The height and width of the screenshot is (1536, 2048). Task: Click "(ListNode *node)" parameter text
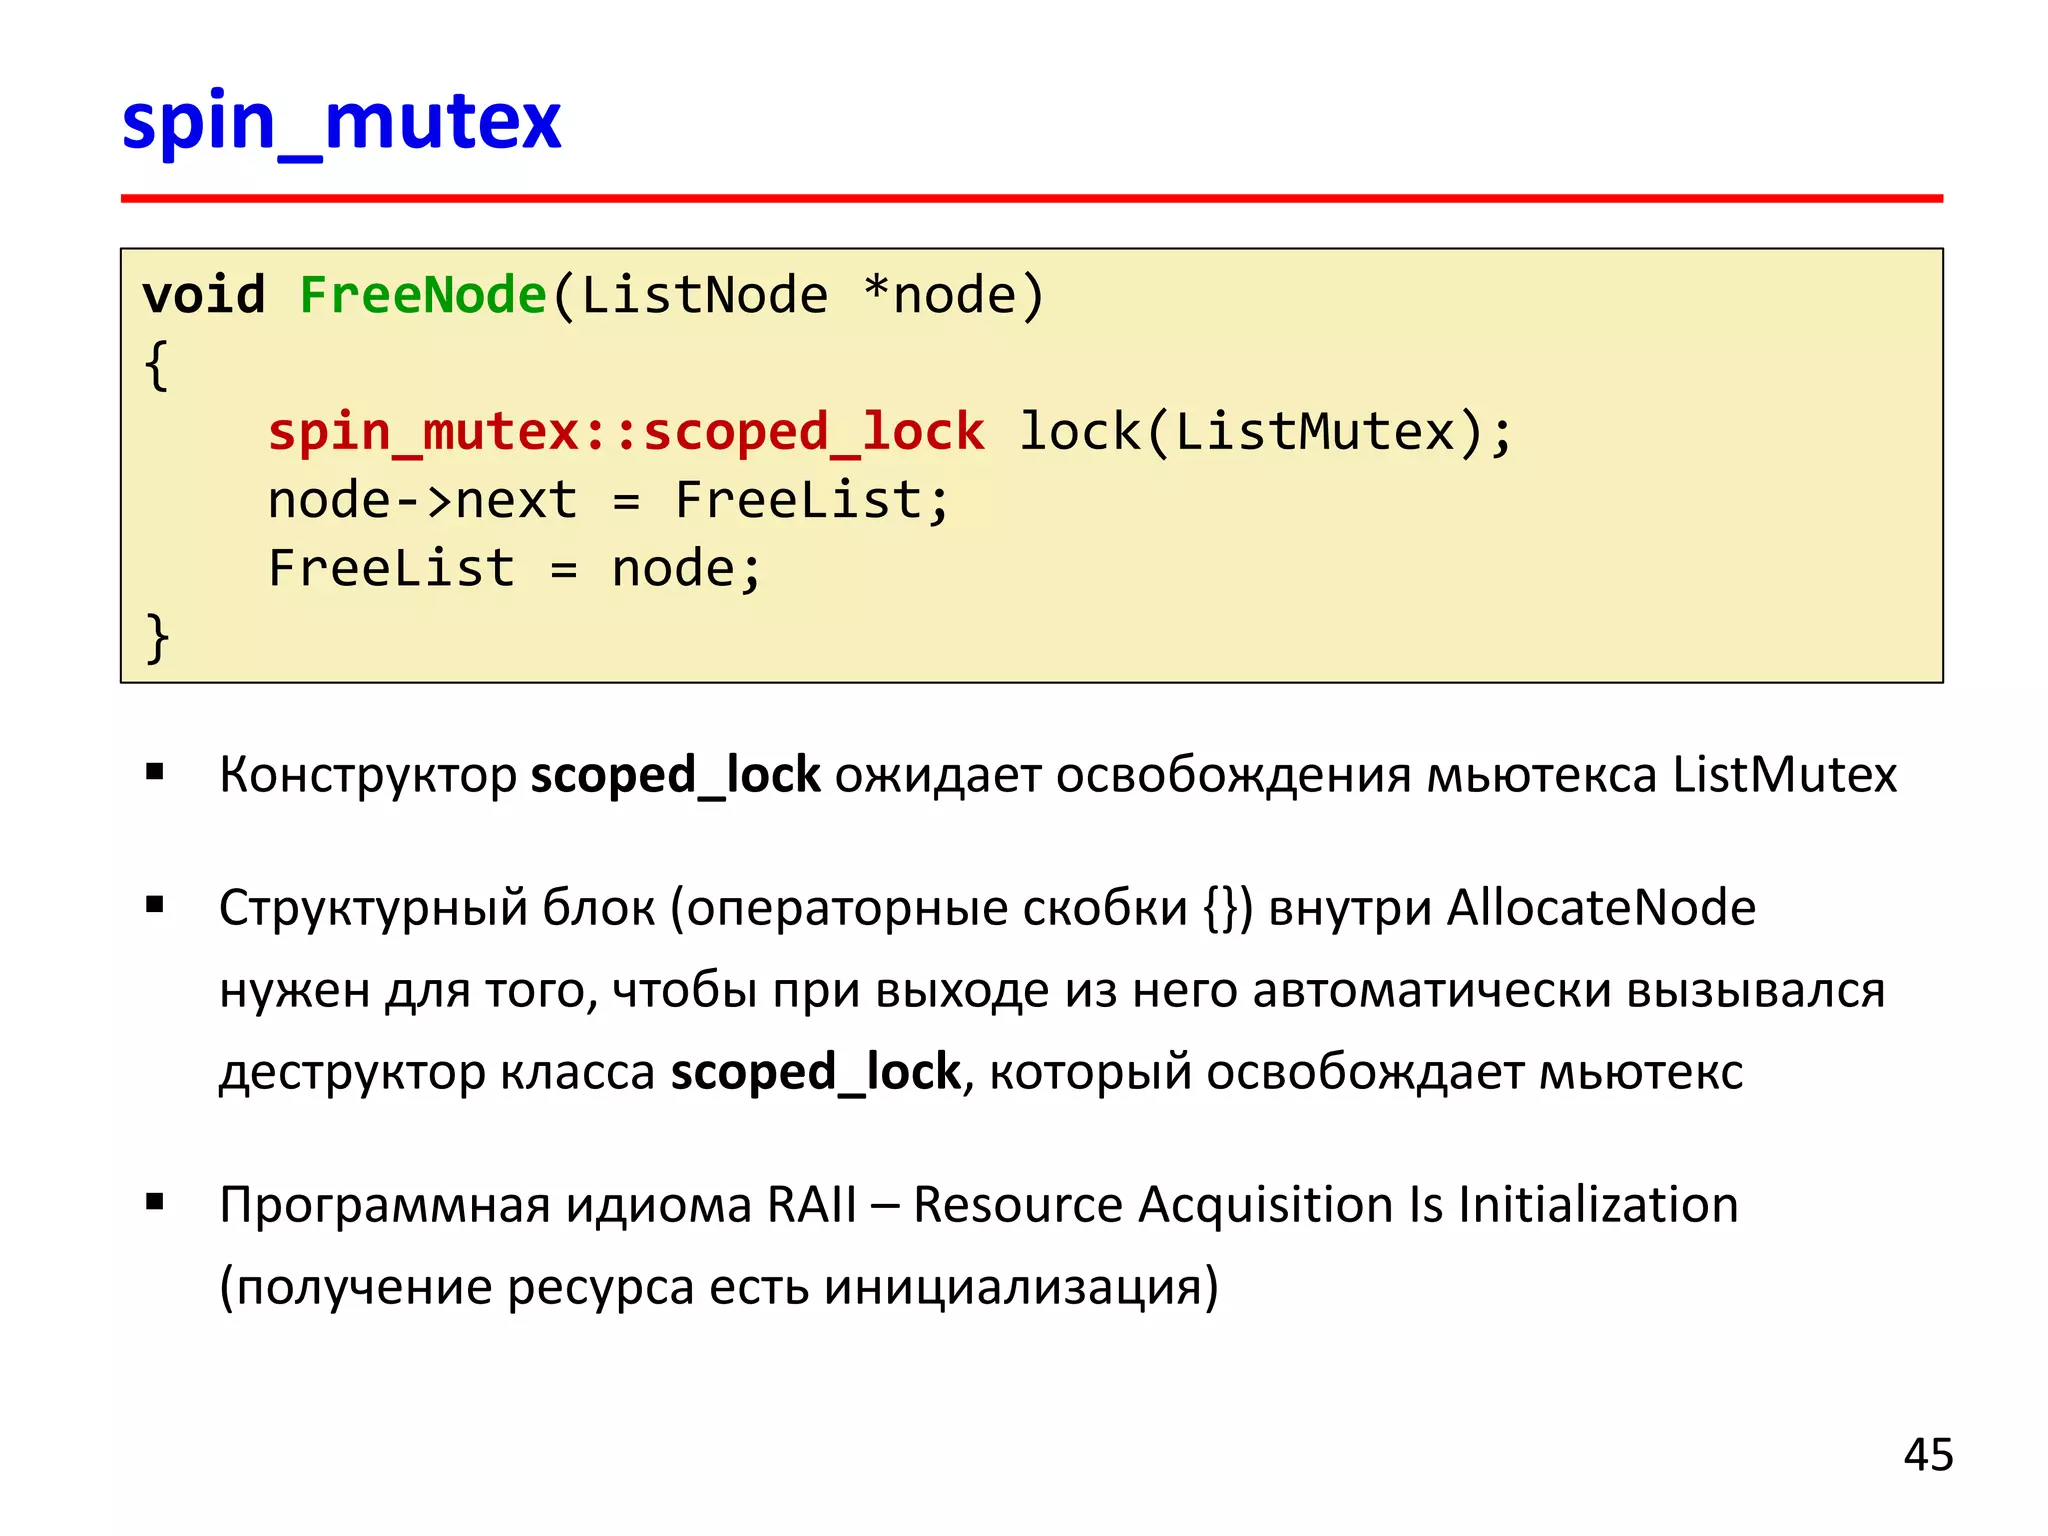[x=798, y=296]
